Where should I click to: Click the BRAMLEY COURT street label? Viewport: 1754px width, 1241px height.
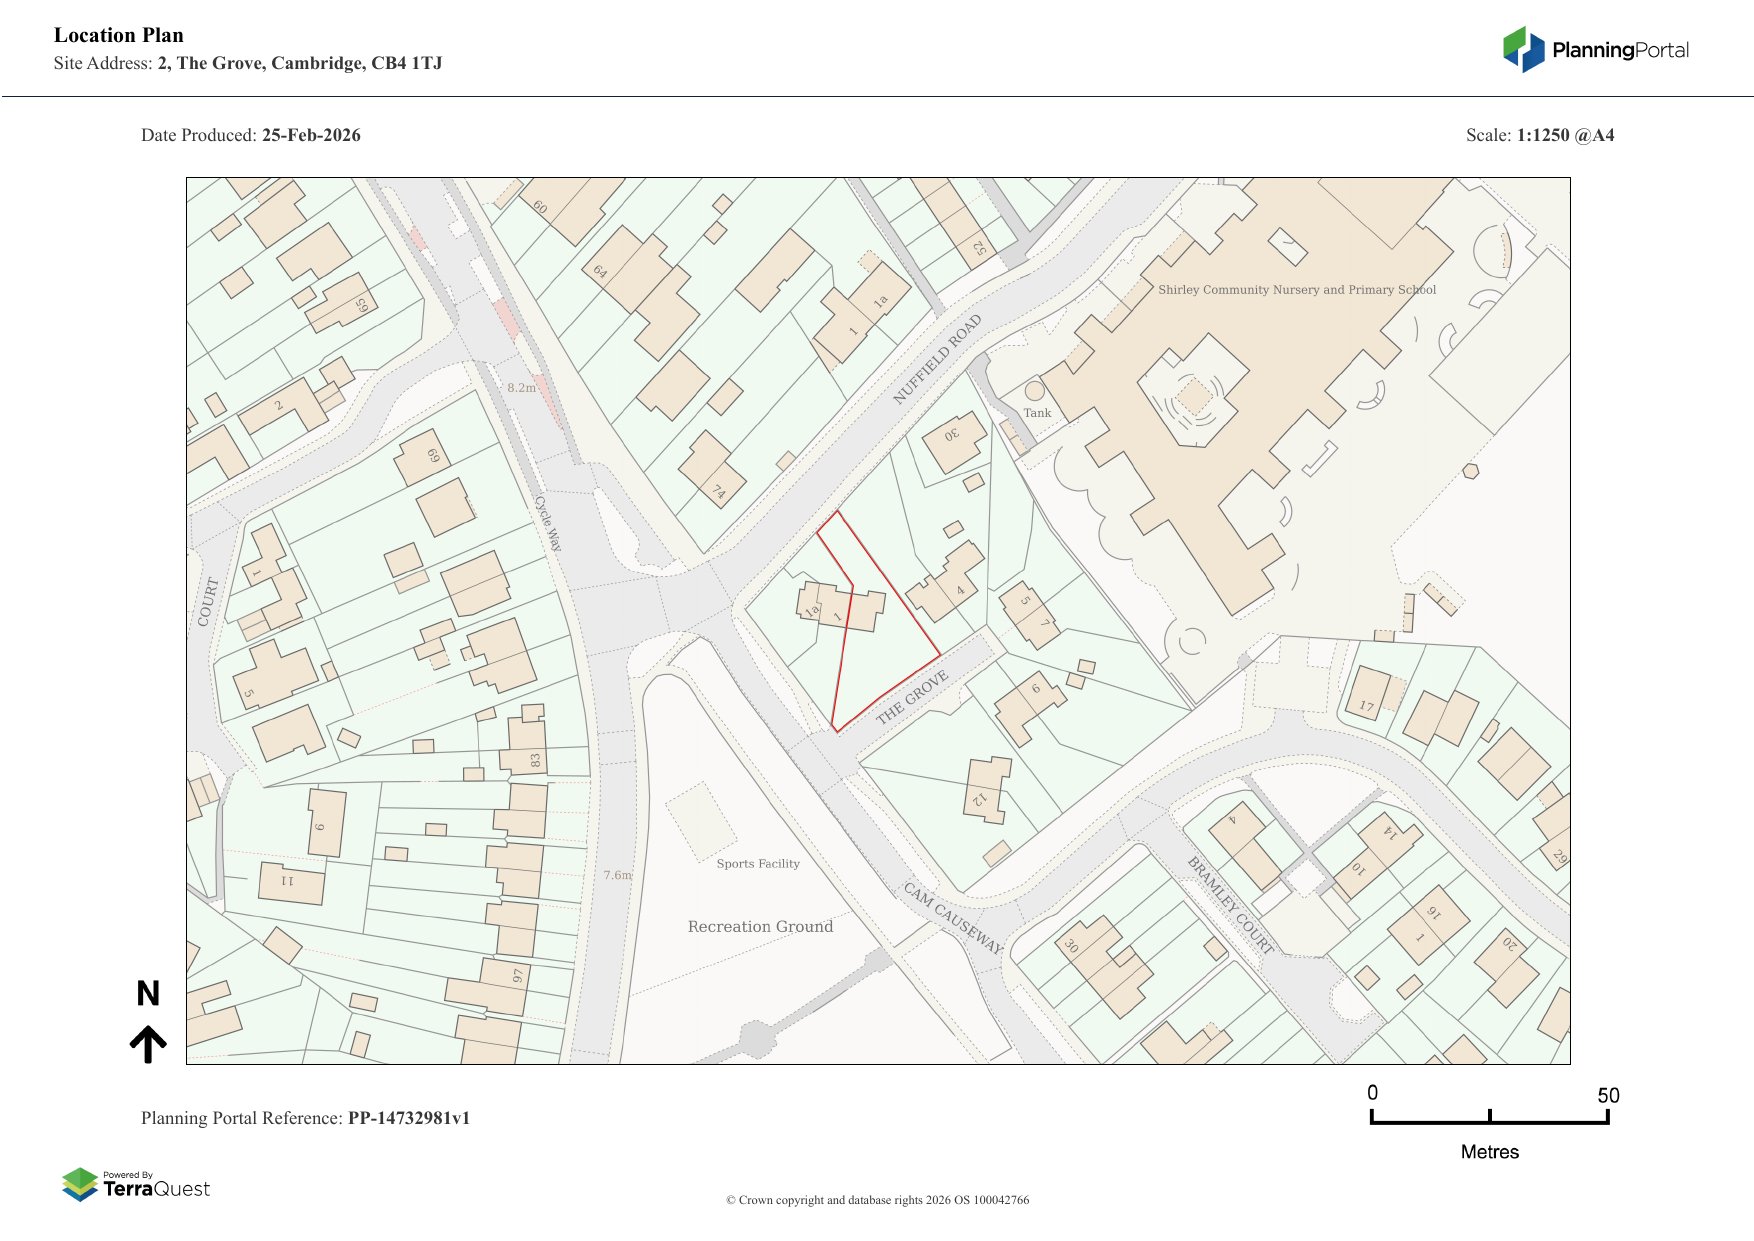click(1230, 905)
